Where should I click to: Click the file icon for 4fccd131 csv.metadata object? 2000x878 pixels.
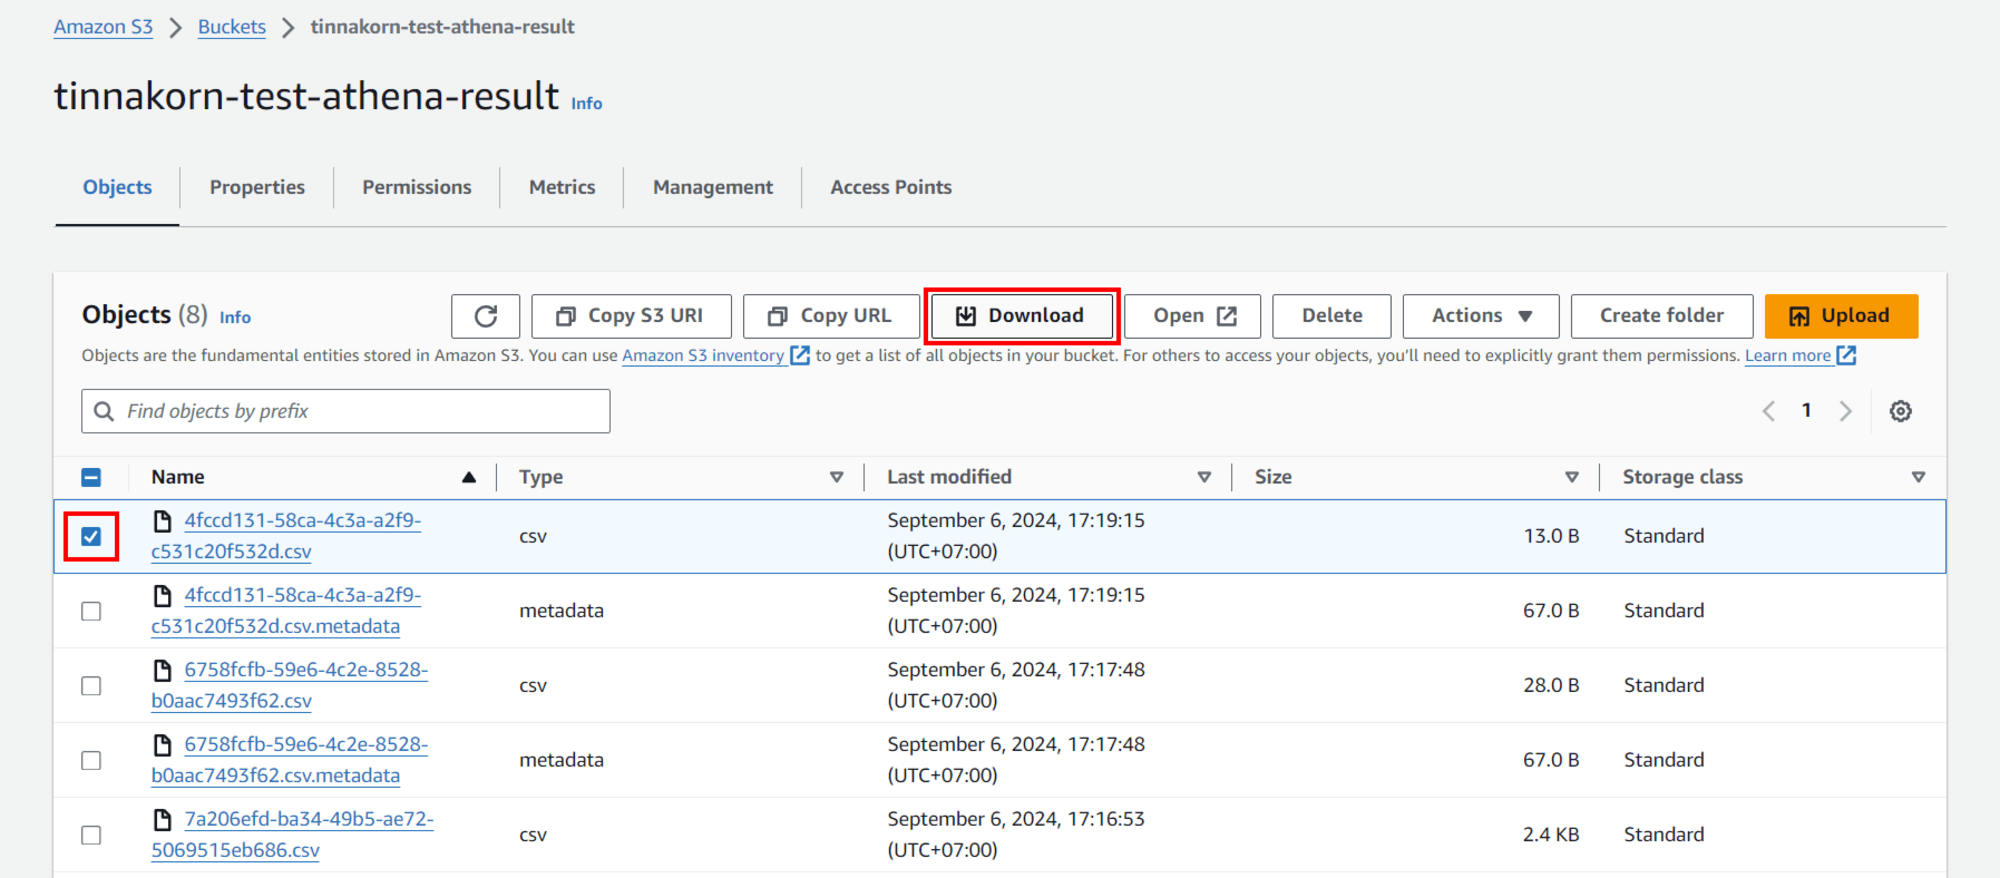pyautogui.click(x=162, y=596)
